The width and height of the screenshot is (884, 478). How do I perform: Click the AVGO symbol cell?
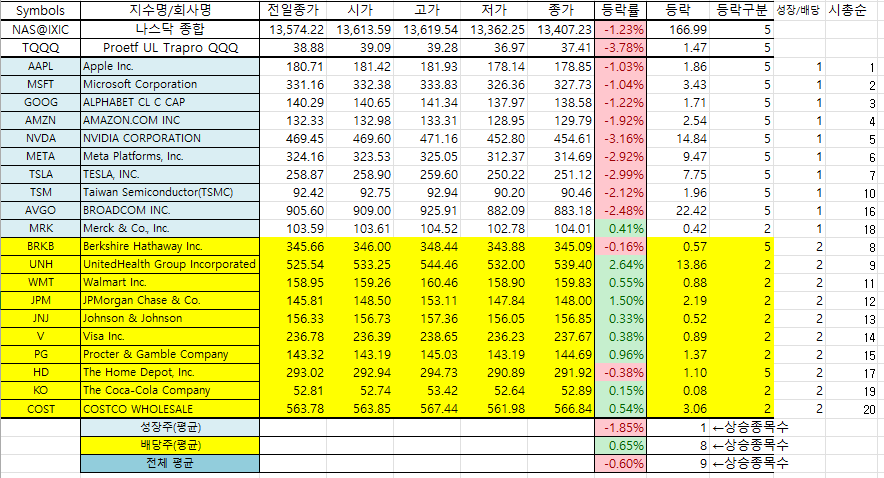click(x=41, y=211)
